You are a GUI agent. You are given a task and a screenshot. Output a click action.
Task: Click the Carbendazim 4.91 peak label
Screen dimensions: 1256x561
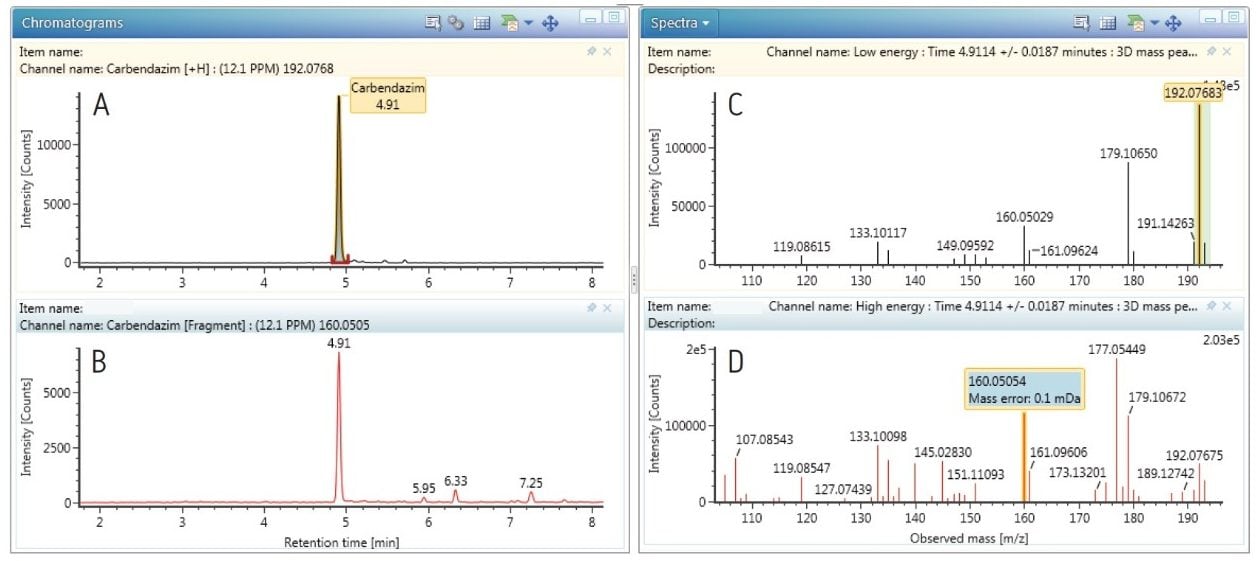[388, 96]
